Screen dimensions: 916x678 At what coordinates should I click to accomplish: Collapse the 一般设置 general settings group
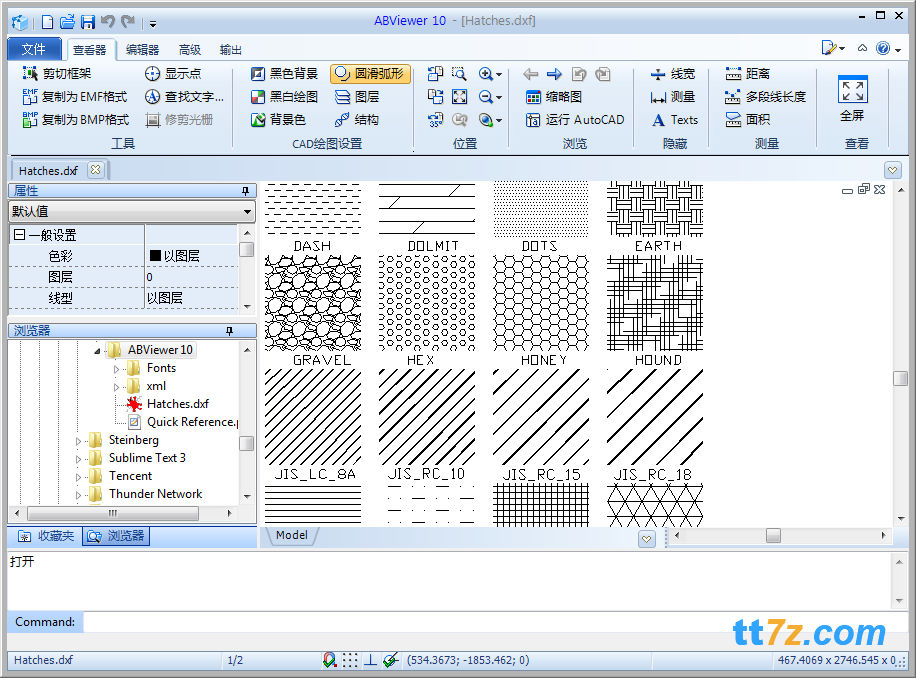click(19, 235)
